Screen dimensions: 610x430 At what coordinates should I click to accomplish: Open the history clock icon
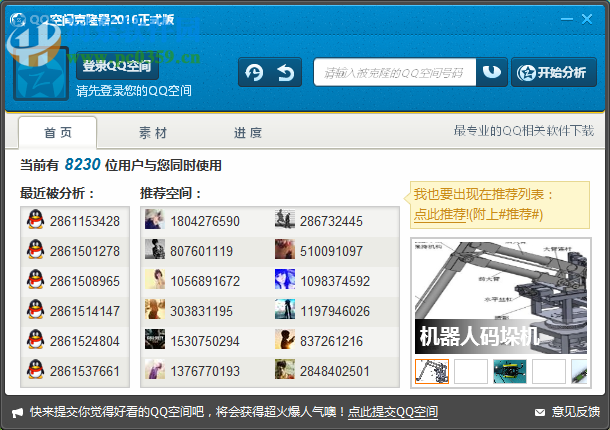click(x=254, y=72)
